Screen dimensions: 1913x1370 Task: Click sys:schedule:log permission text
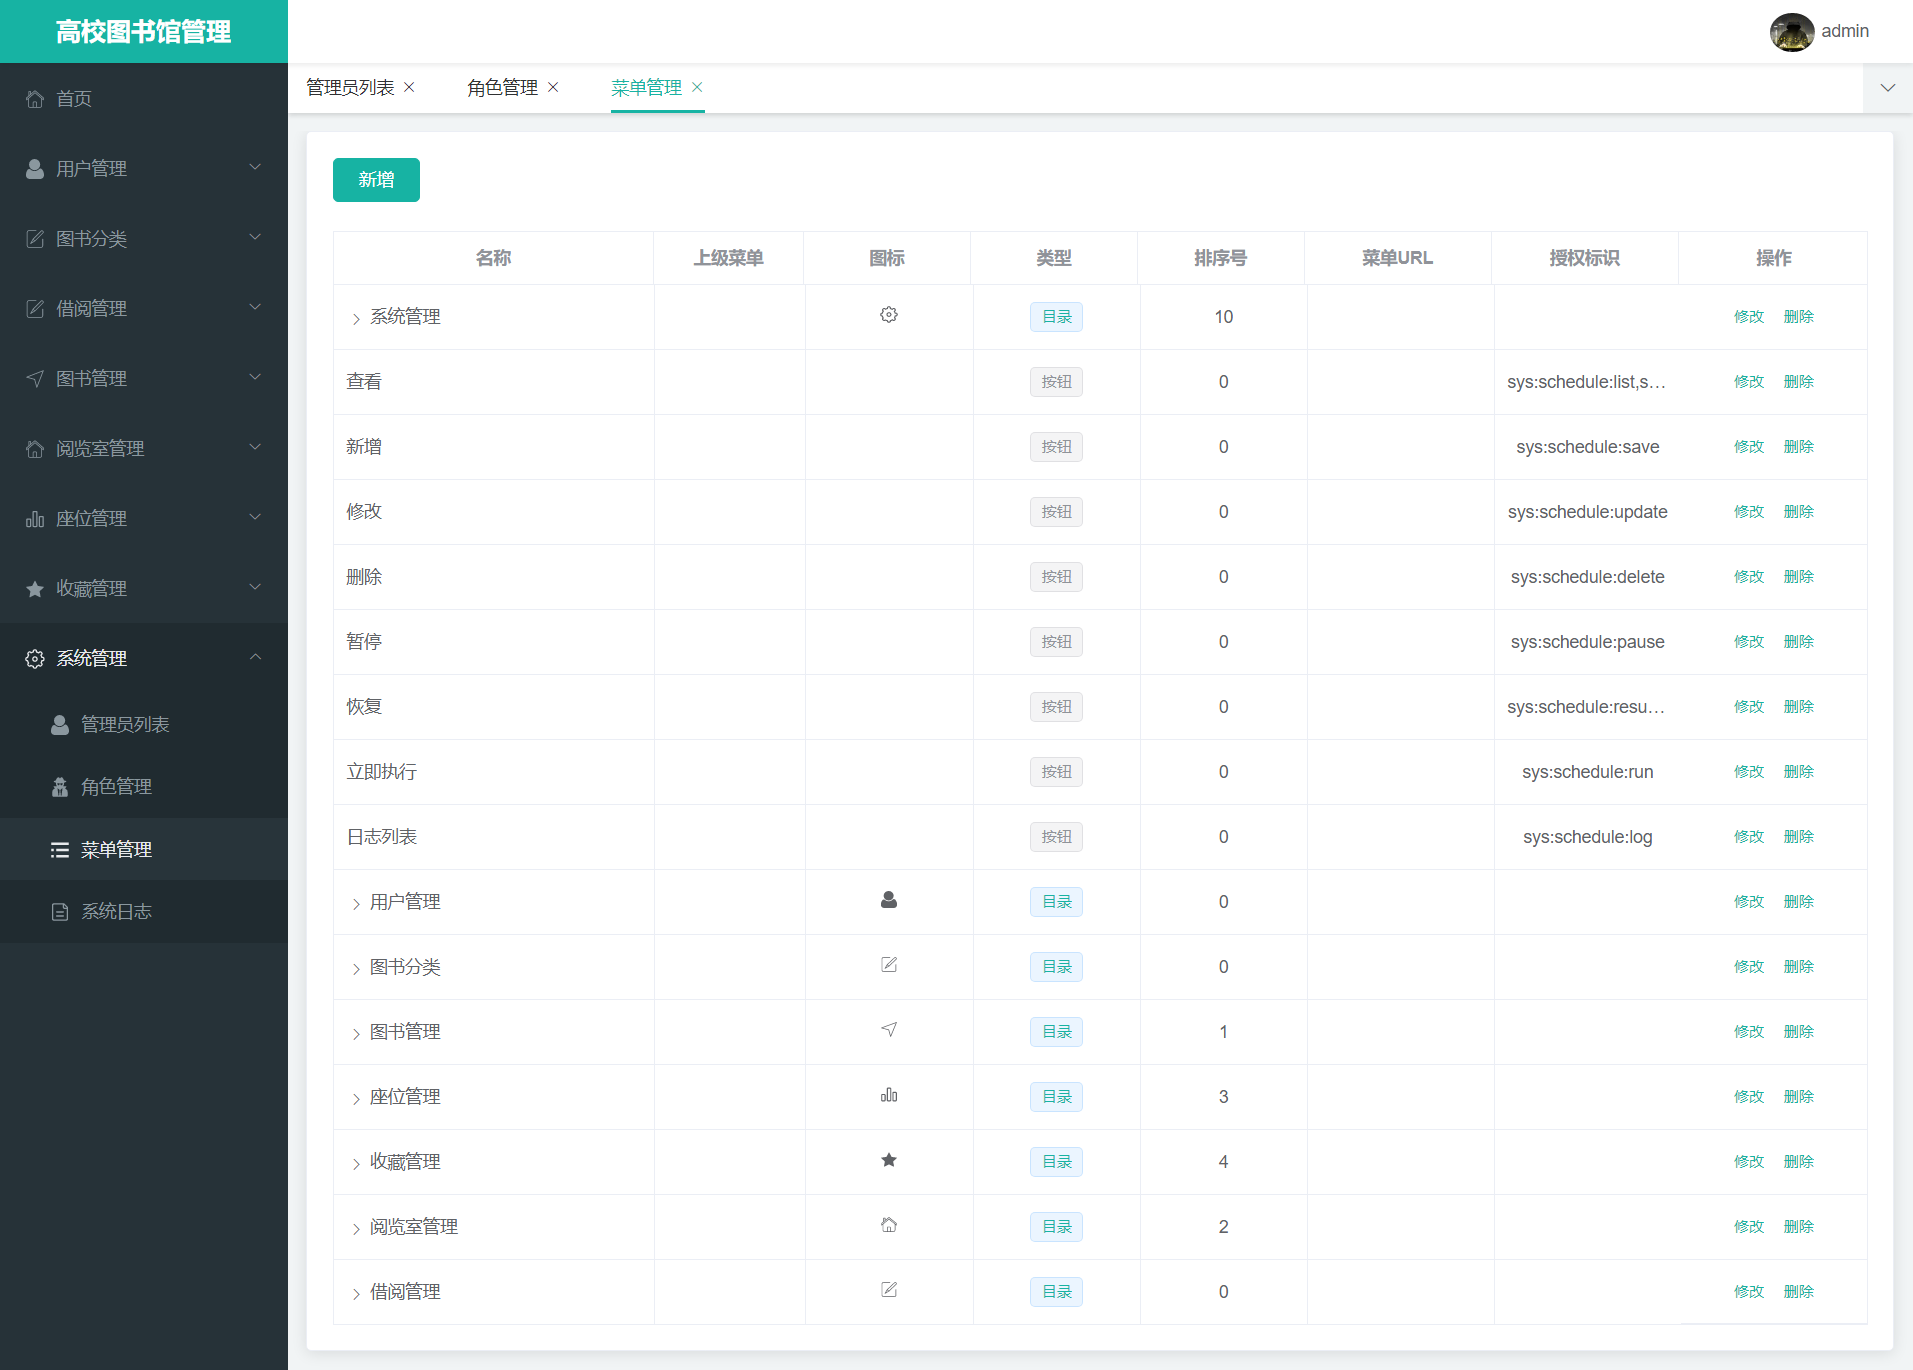click(x=1587, y=837)
